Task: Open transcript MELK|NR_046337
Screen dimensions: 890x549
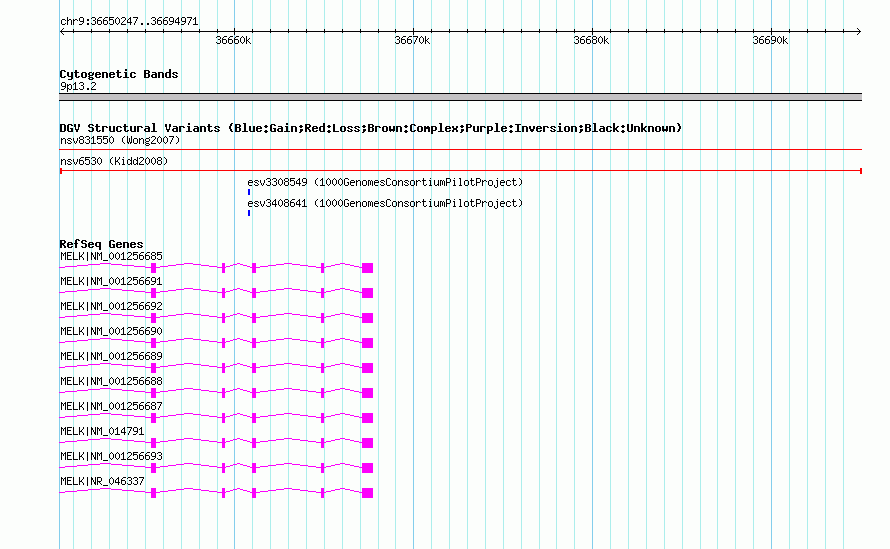Action: tap(102, 481)
